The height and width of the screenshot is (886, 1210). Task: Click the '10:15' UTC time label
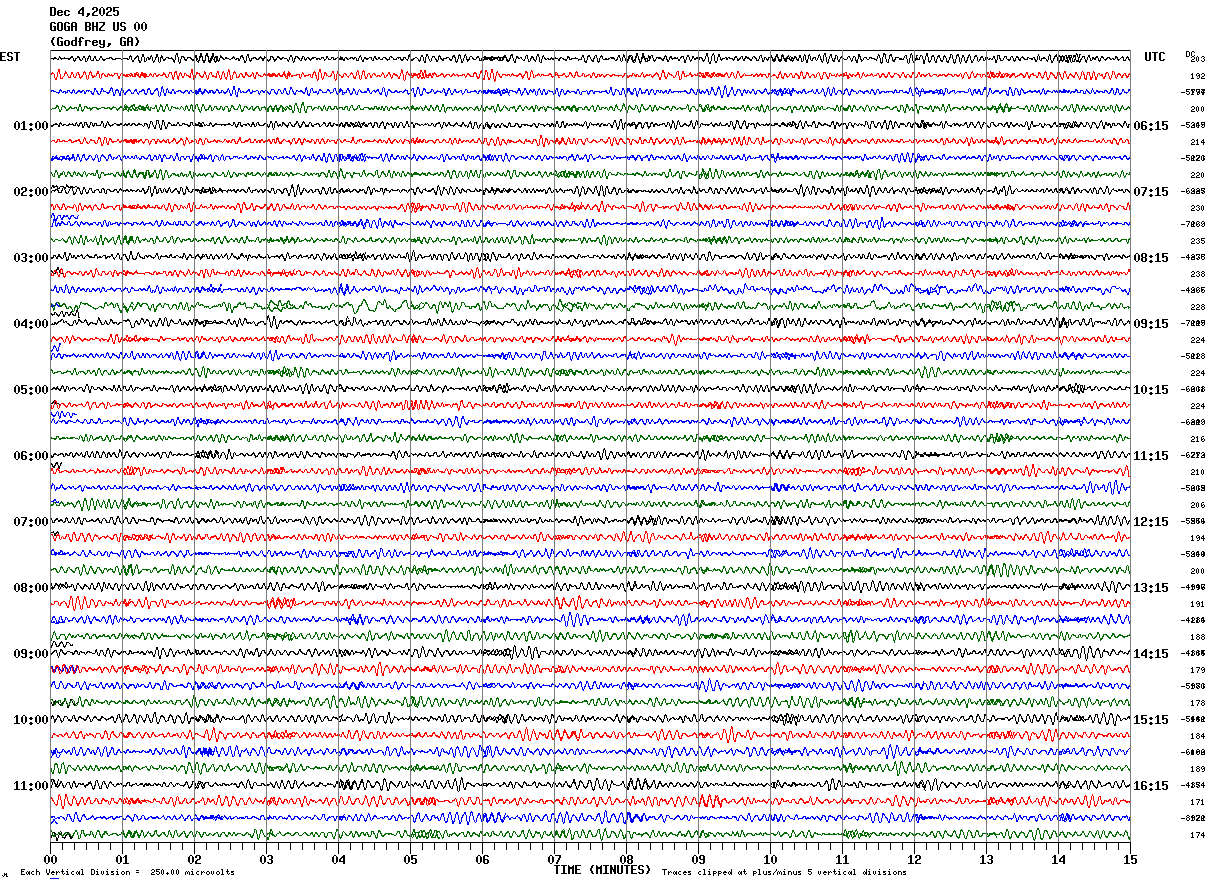coord(1151,390)
